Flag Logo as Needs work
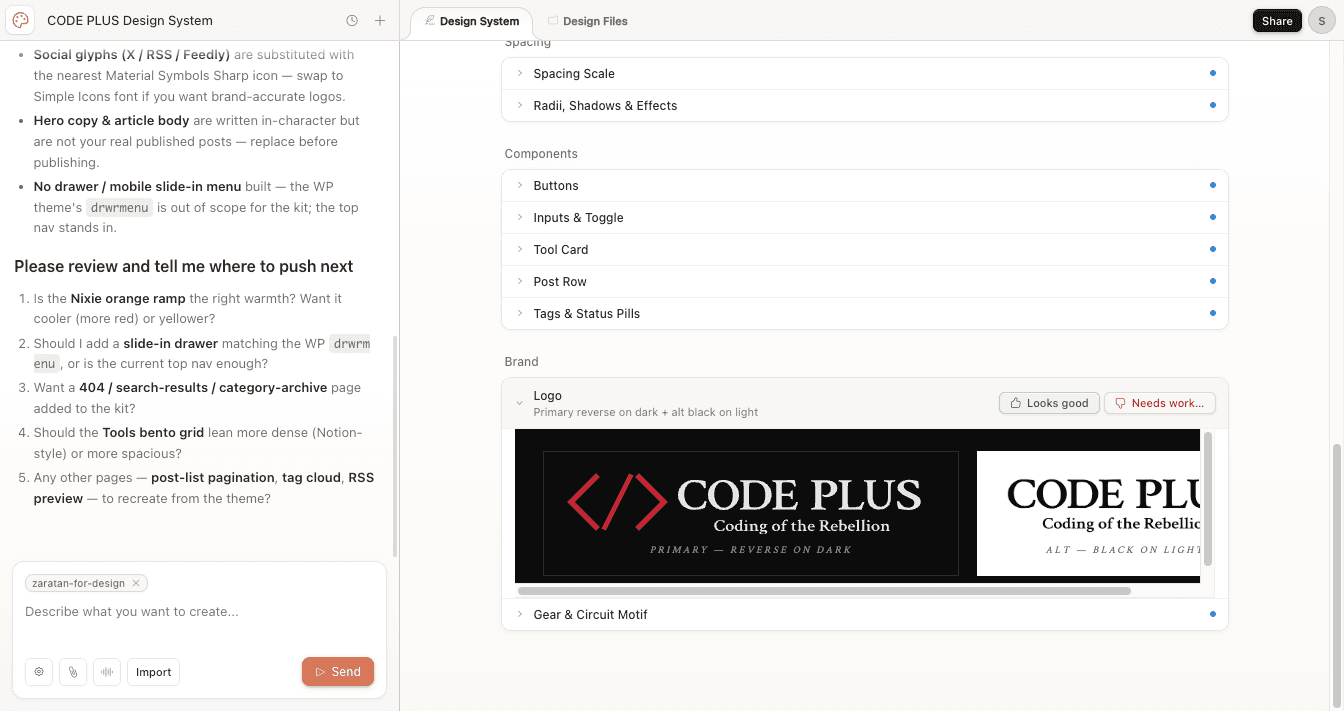 (x=1159, y=403)
